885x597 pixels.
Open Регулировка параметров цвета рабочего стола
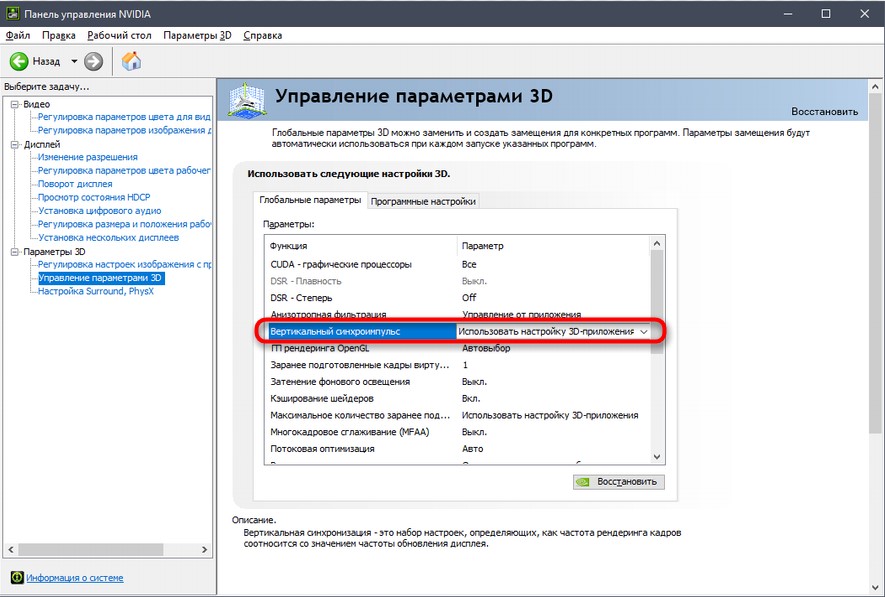[x=124, y=170]
